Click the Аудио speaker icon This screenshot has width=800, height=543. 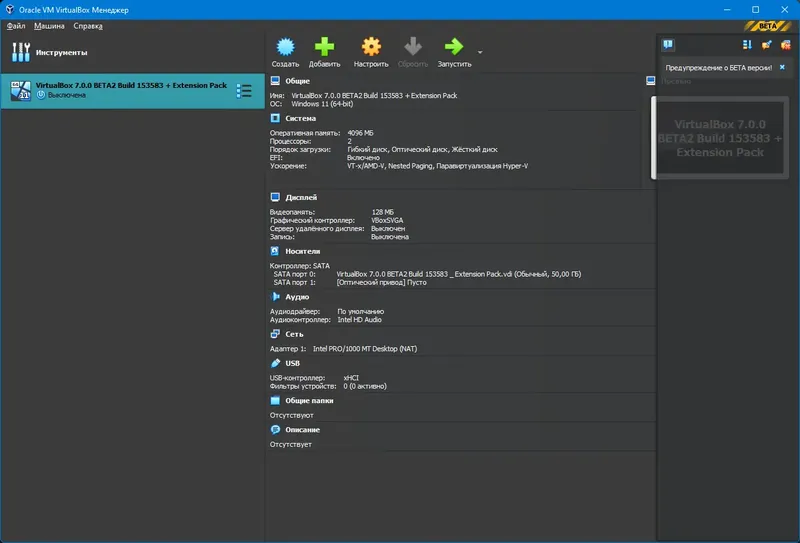click(275, 297)
